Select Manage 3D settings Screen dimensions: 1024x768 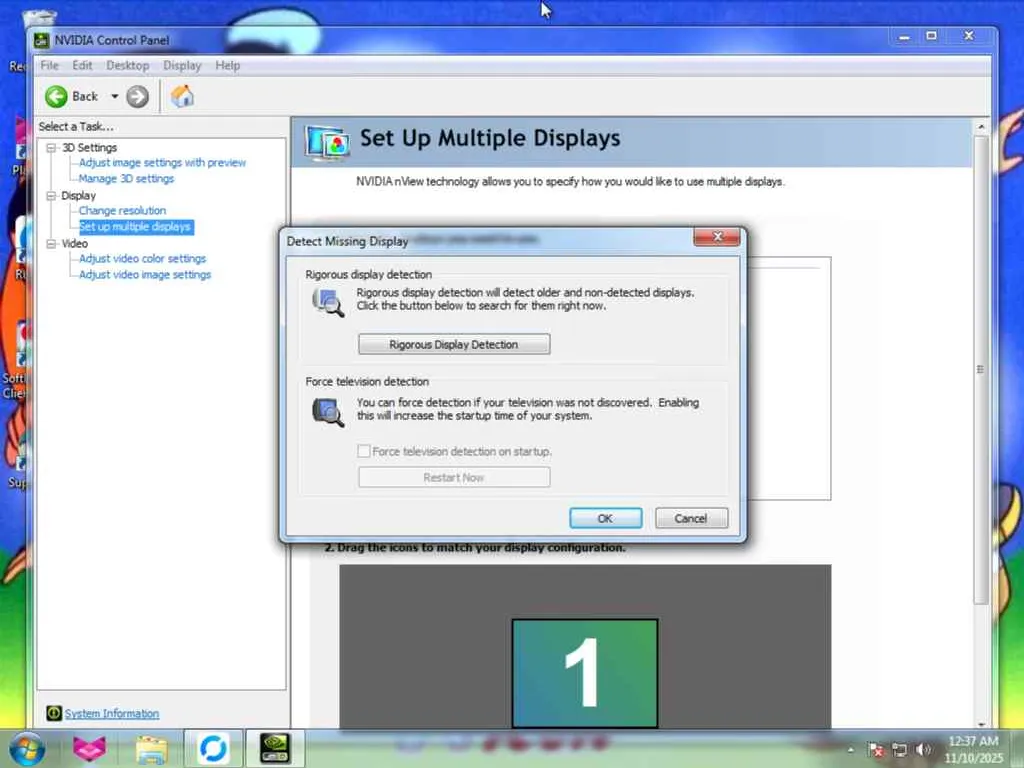(126, 178)
